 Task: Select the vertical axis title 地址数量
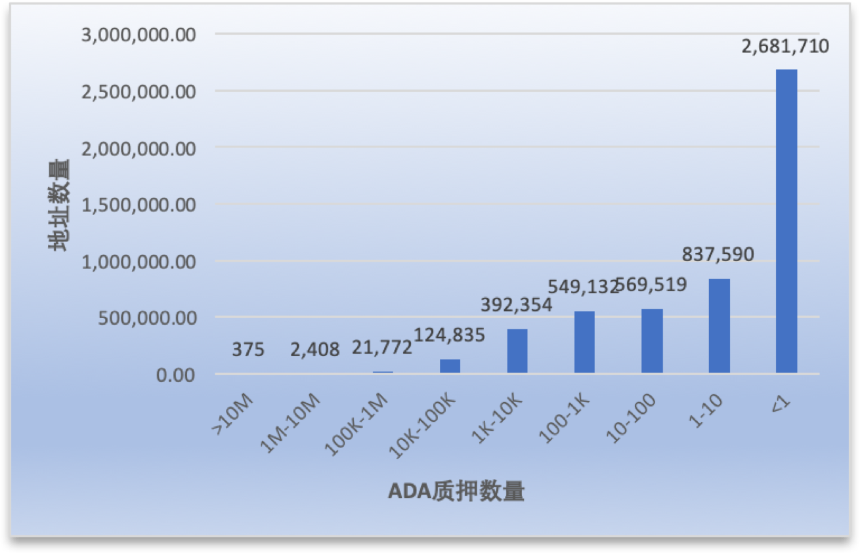point(59,205)
